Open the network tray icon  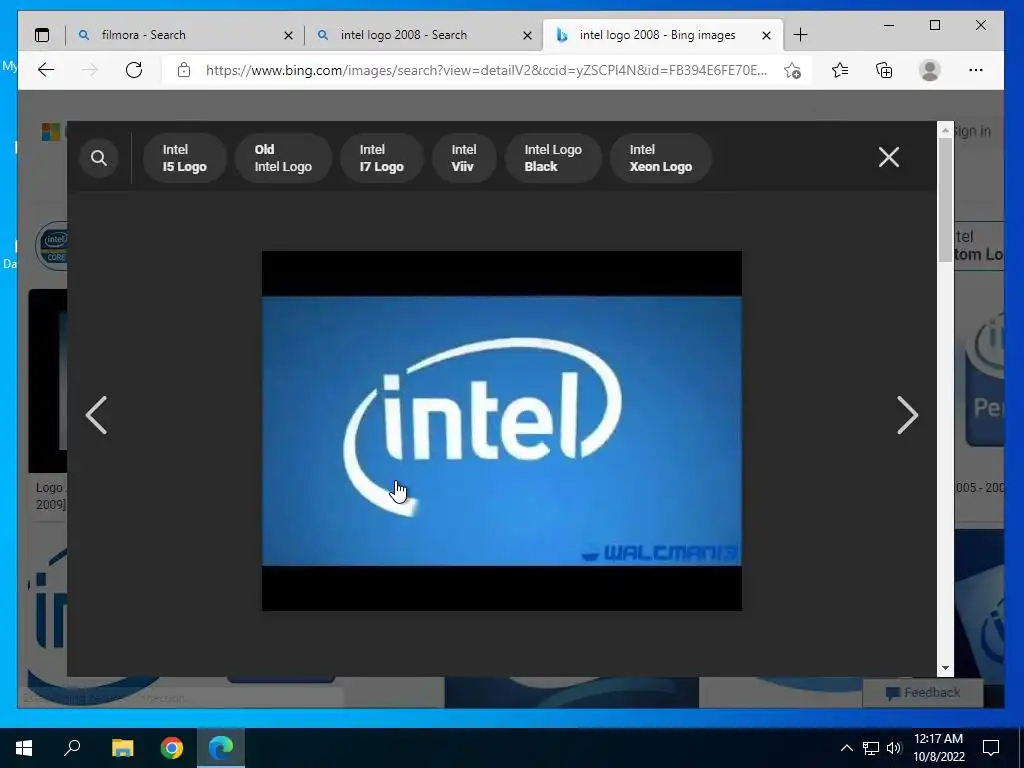(871, 748)
